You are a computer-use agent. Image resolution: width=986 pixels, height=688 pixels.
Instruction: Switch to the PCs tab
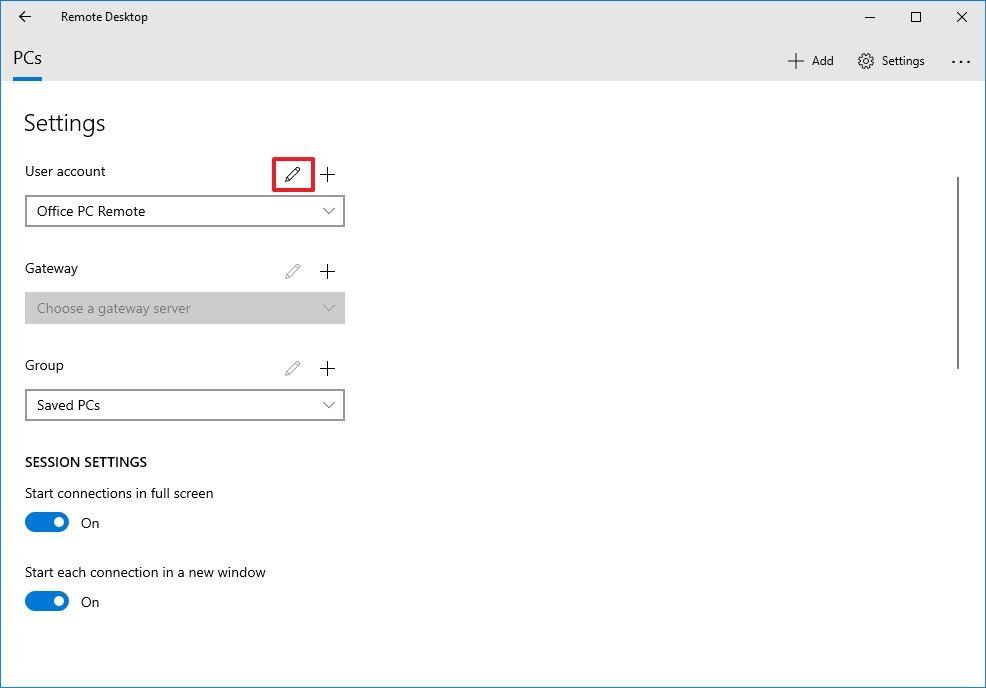click(x=27, y=58)
